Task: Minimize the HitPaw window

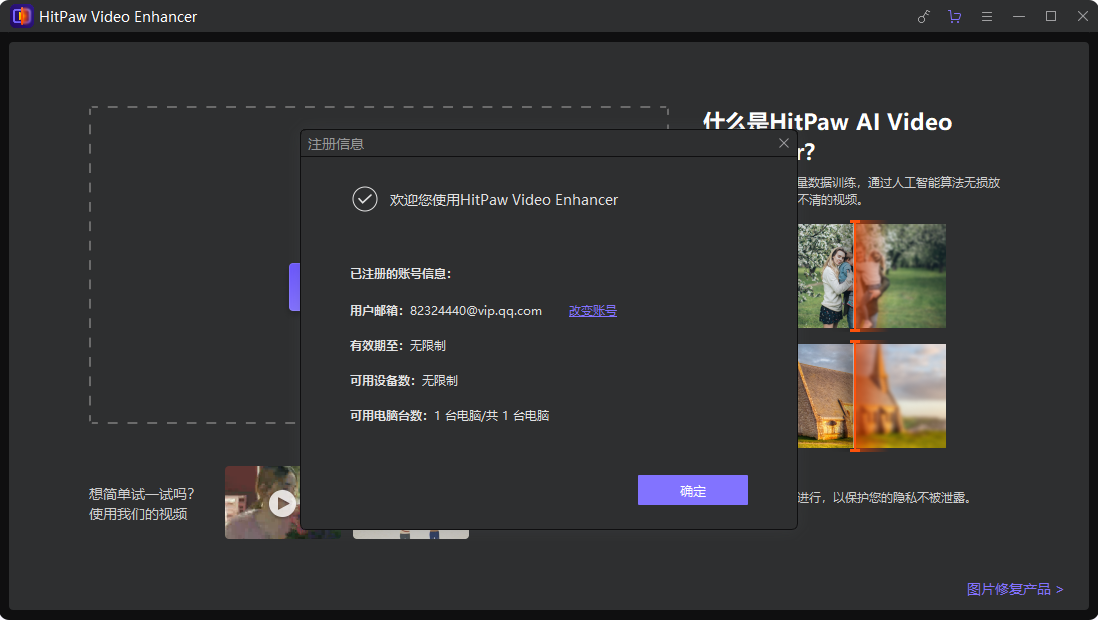Action: [1019, 16]
